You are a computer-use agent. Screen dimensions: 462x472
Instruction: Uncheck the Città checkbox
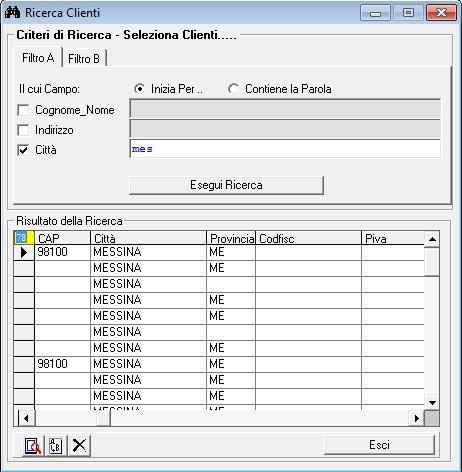click(23, 150)
